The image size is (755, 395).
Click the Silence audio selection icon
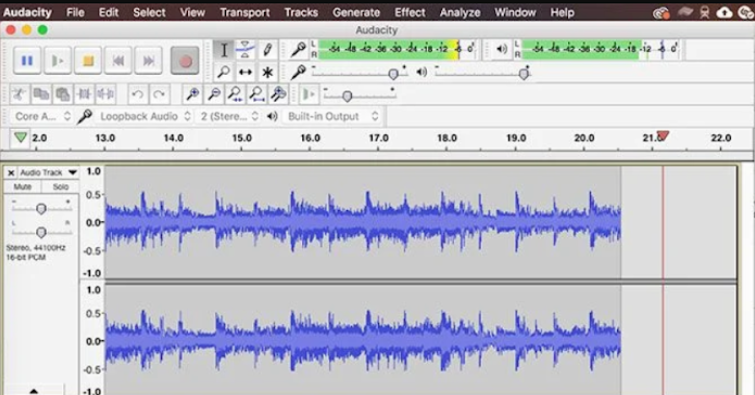pos(105,94)
